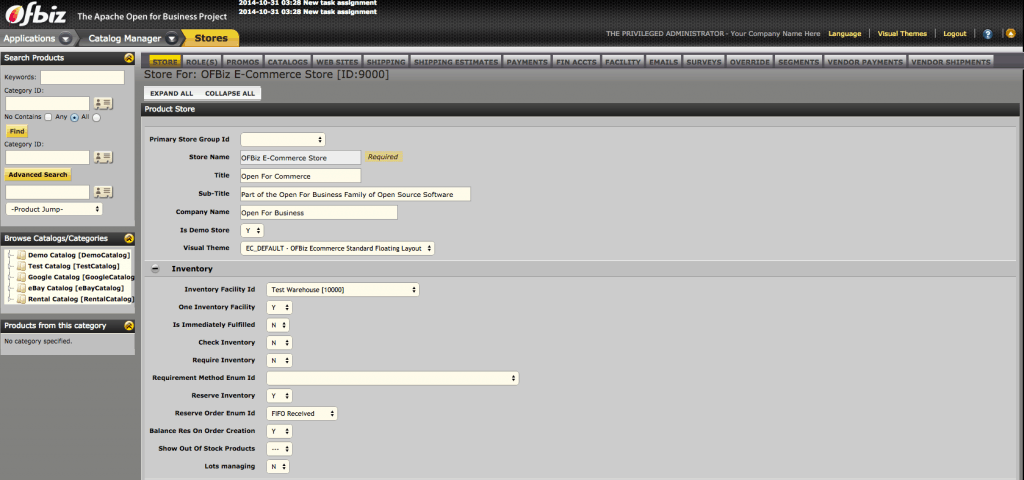This screenshot has width=1024, height=480.
Task: Switch to the Promos tab
Action: coord(242,62)
